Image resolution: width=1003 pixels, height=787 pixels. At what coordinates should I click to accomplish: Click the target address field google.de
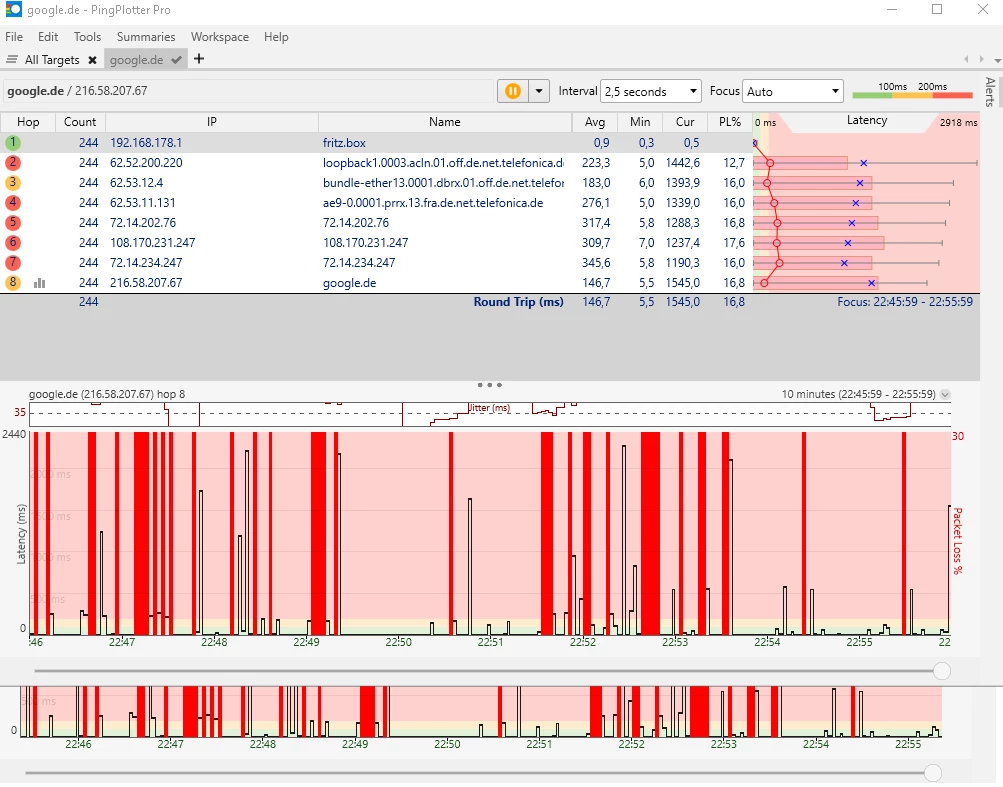[x=249, y=91]
